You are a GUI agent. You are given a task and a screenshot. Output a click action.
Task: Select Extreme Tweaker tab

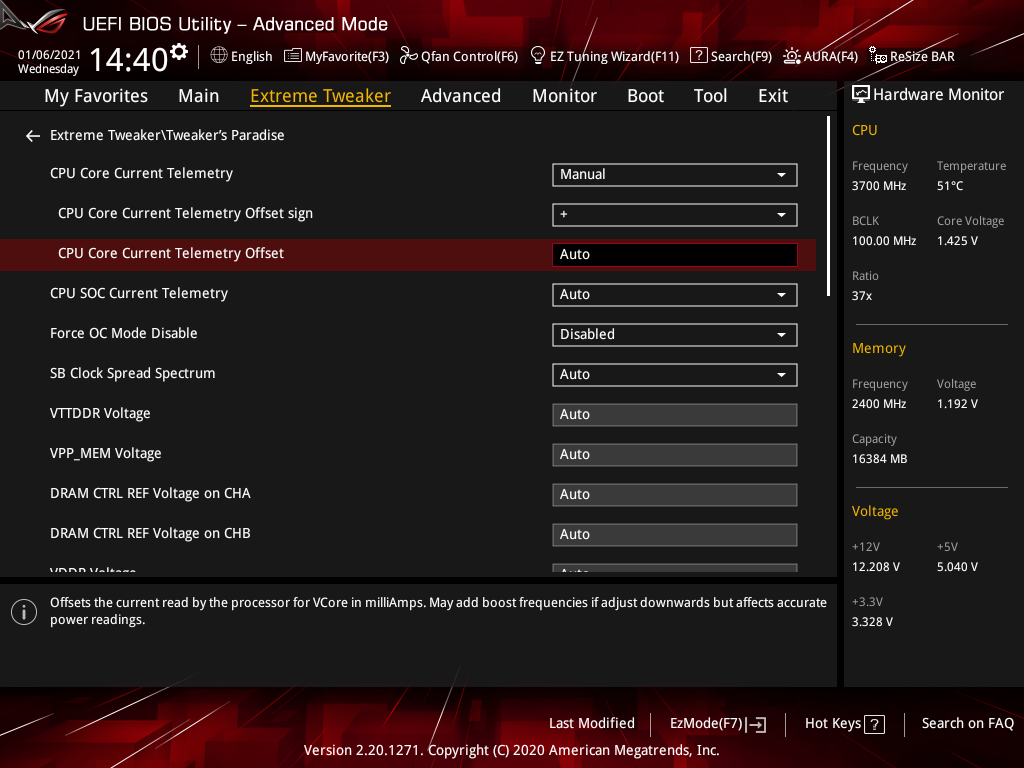321,96
